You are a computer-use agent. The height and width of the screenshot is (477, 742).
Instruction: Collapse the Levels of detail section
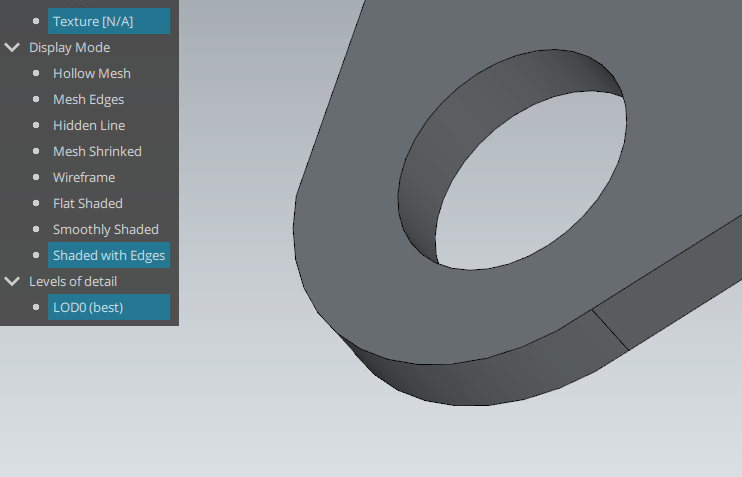point(12,282)
